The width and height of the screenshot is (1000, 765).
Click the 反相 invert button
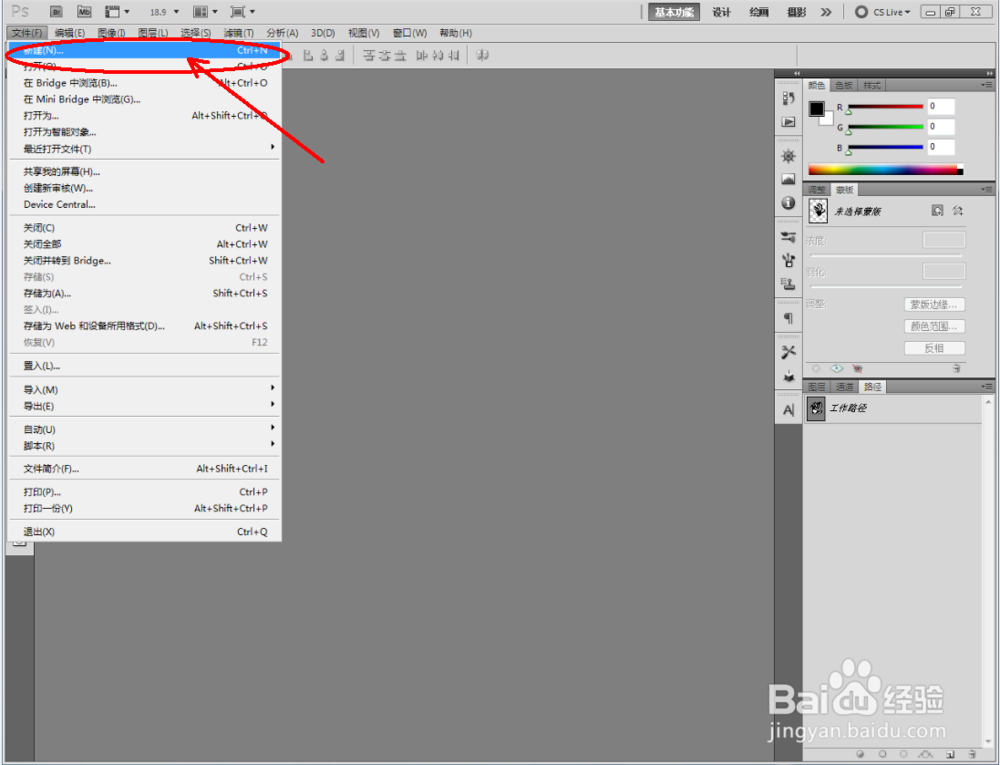click(934, 348)
